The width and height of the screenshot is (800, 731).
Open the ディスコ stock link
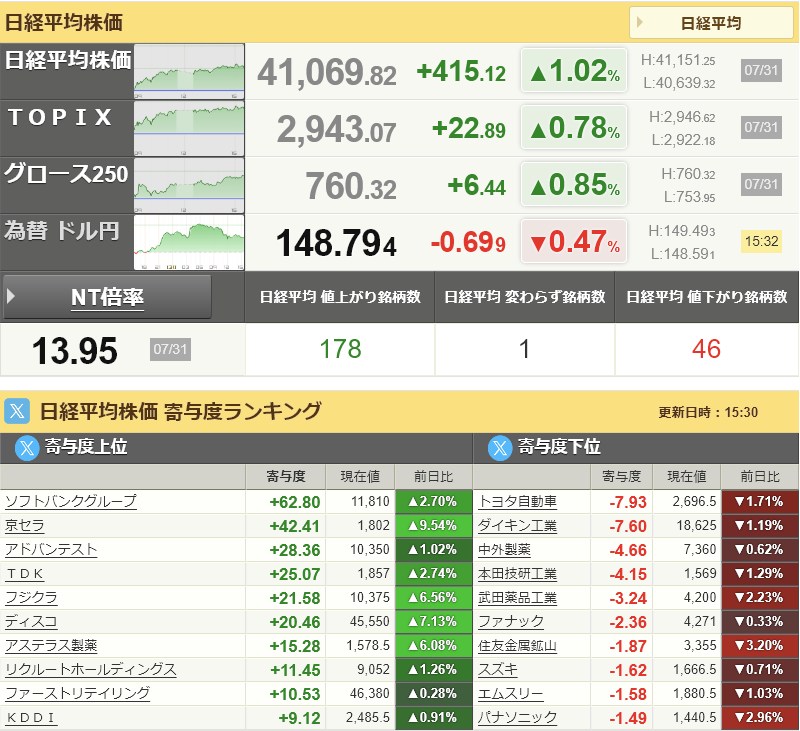[31, 621]
